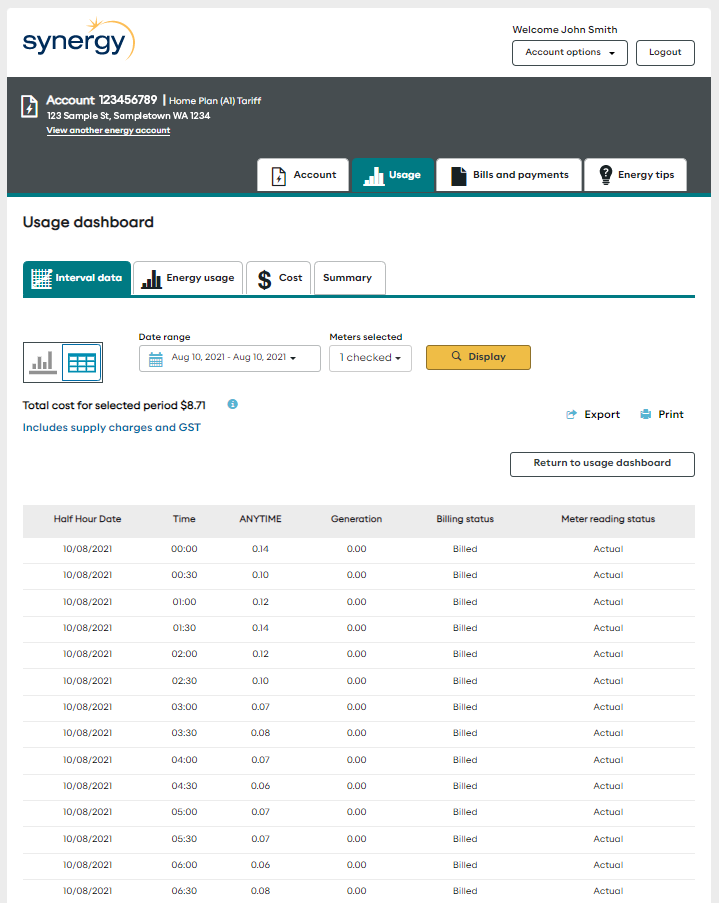This screenshot has width=719, height=903.
Task: Click the lightbulb Energy tips icon
Action: point(606,174)
